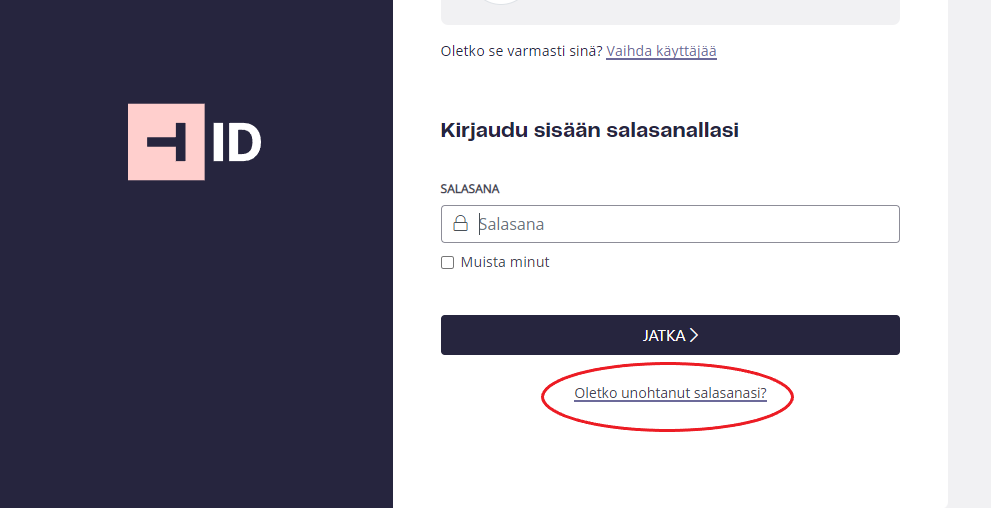991x508 pixels.
Task: Click the padlock icon in password field
Action: [x=460, y=224]
